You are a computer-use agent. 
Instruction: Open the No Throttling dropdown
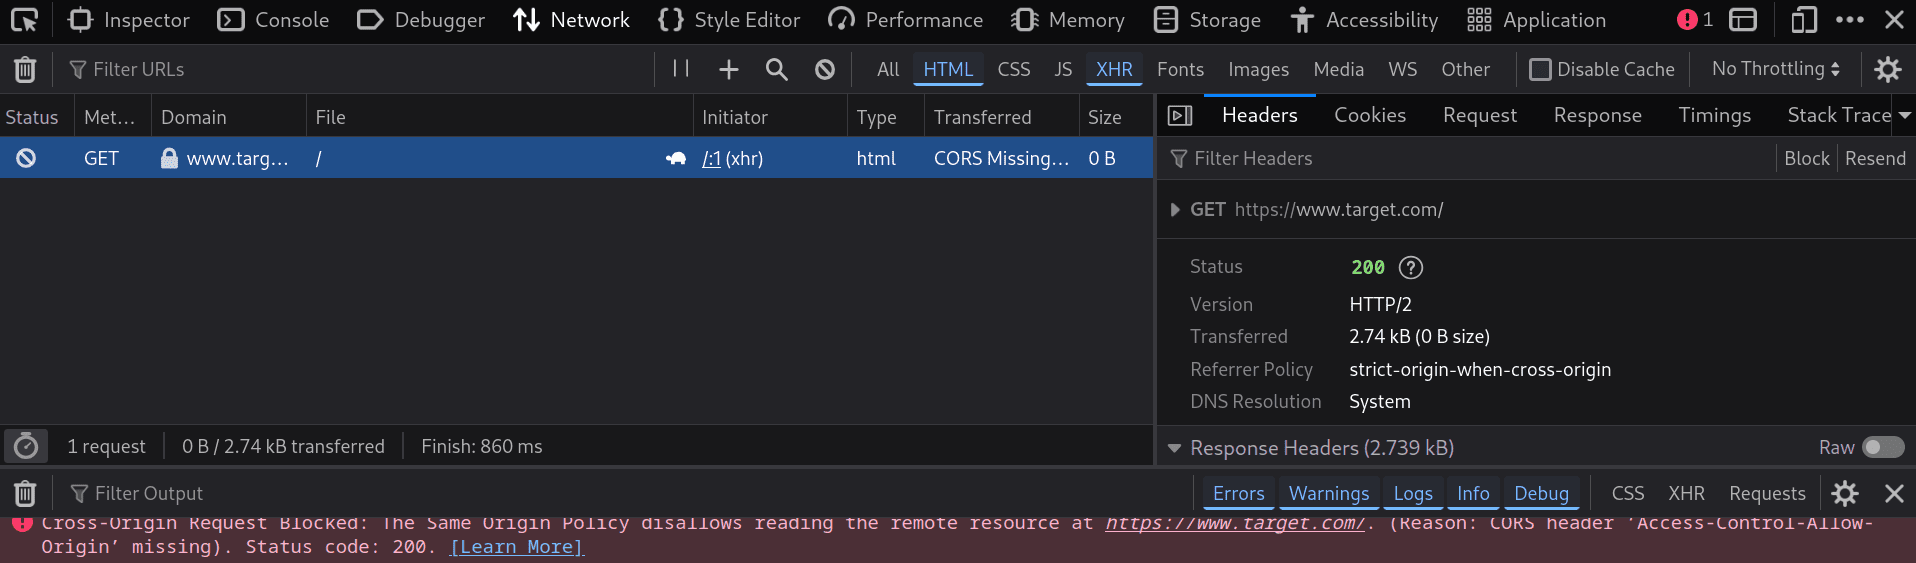(x=1775, y=69)
